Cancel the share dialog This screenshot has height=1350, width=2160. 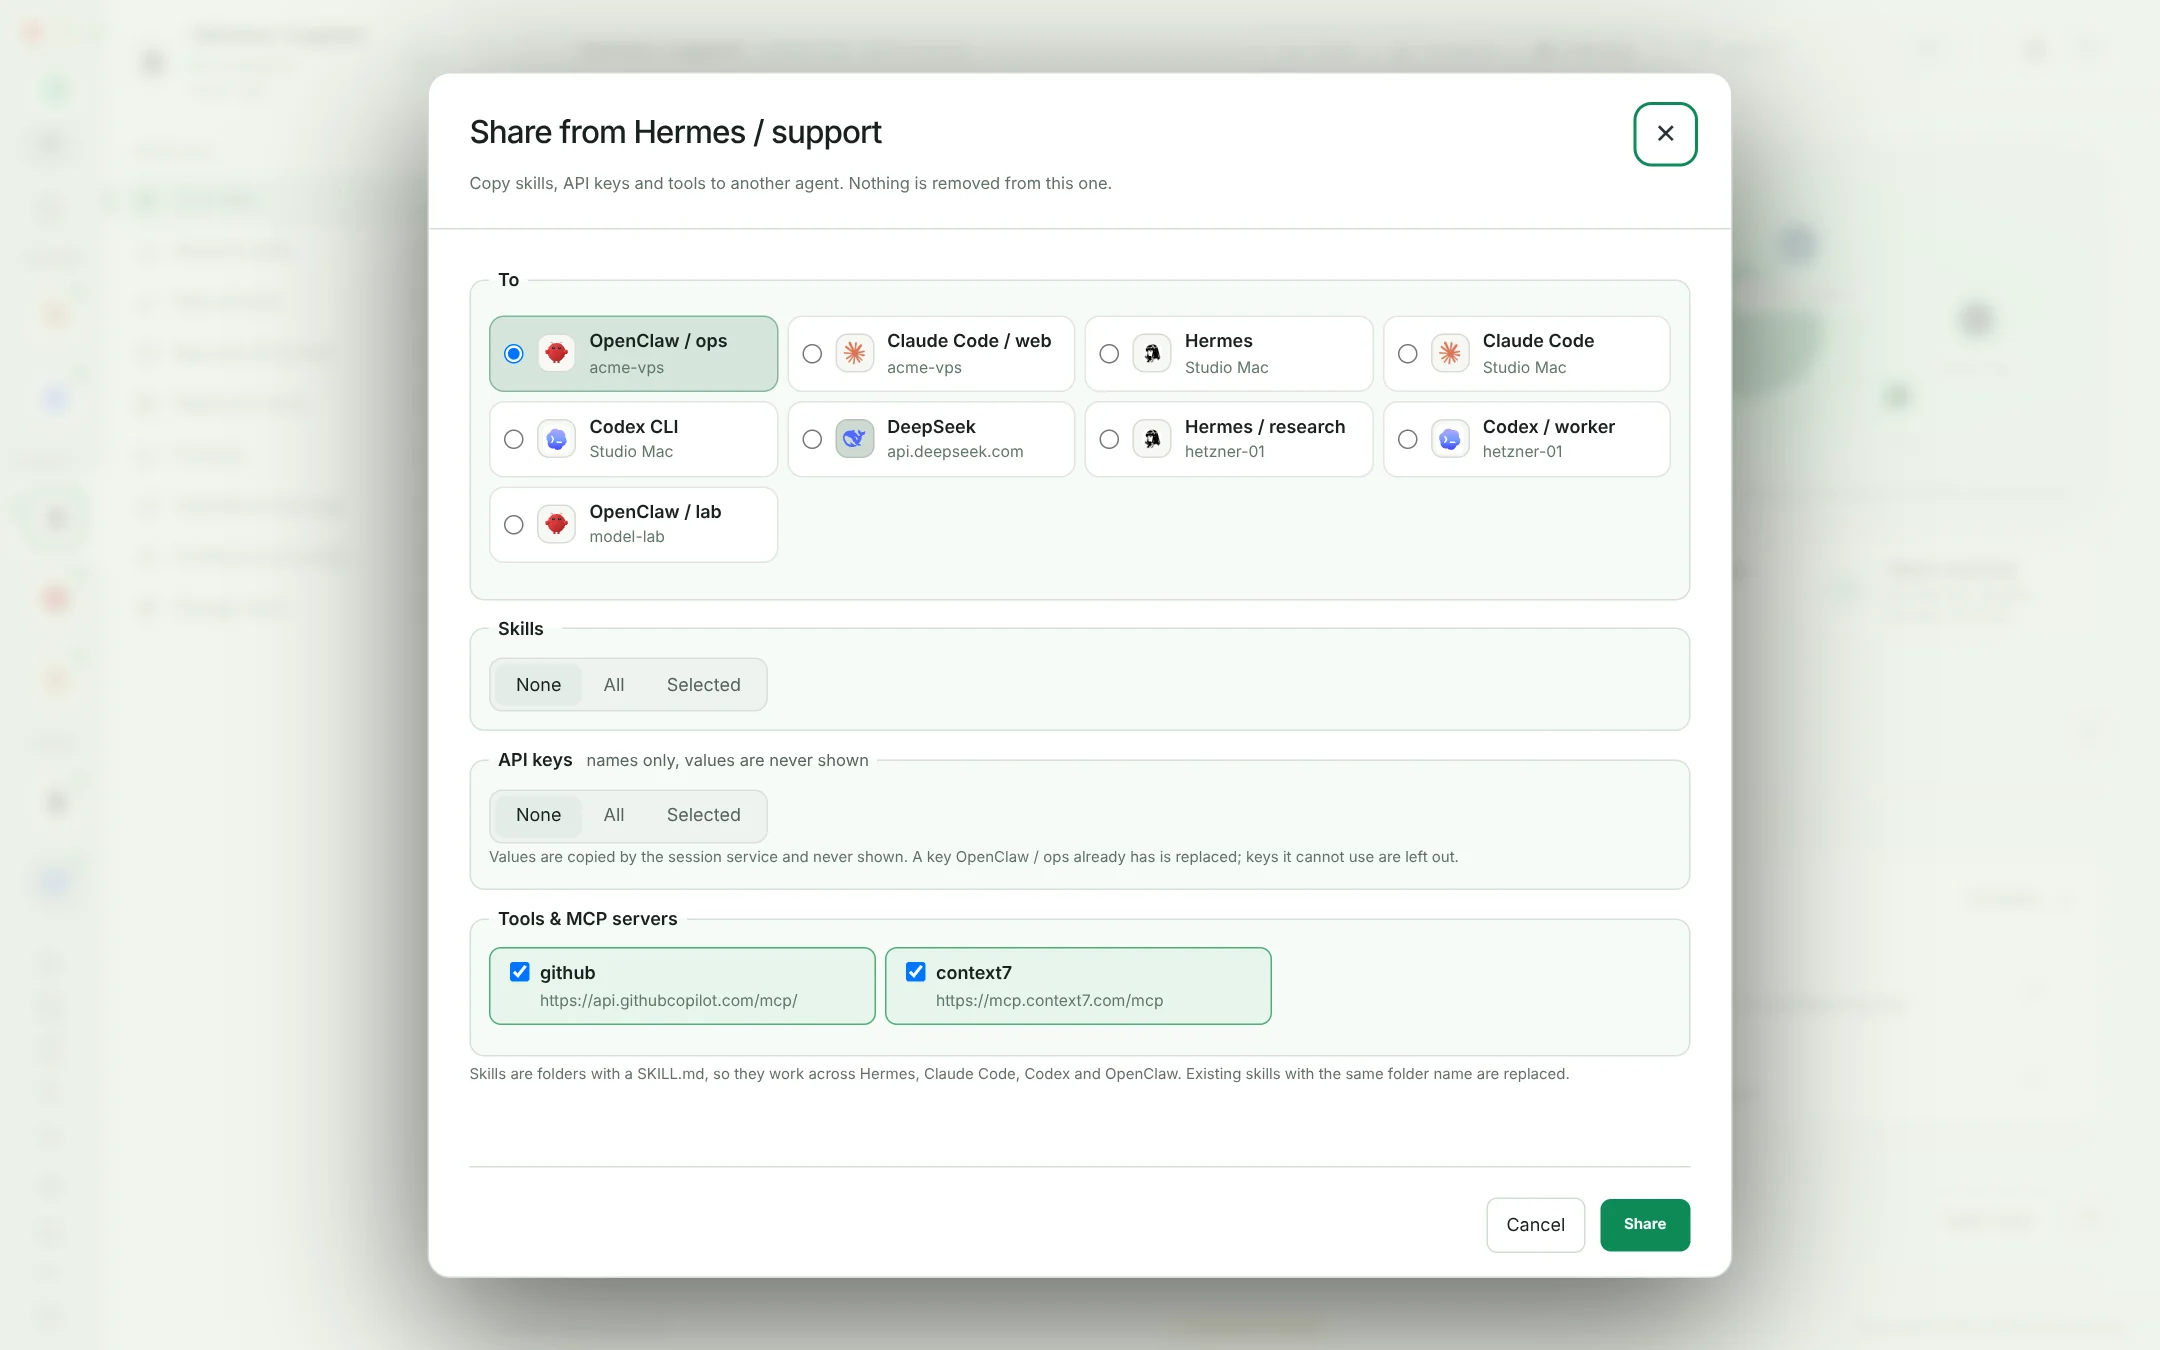click(1535, 1225)
